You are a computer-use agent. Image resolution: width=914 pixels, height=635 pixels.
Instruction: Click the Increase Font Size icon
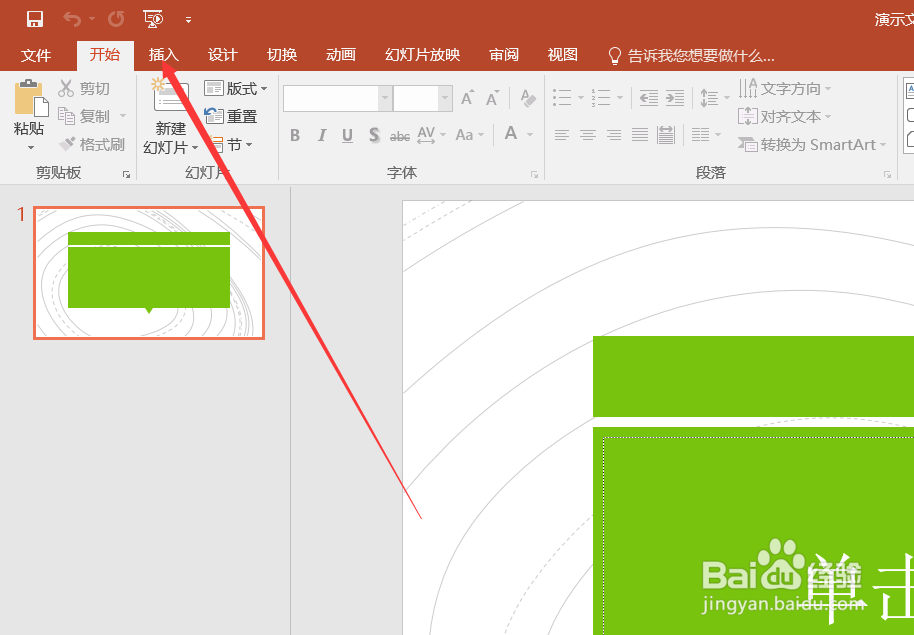[467, 98]
